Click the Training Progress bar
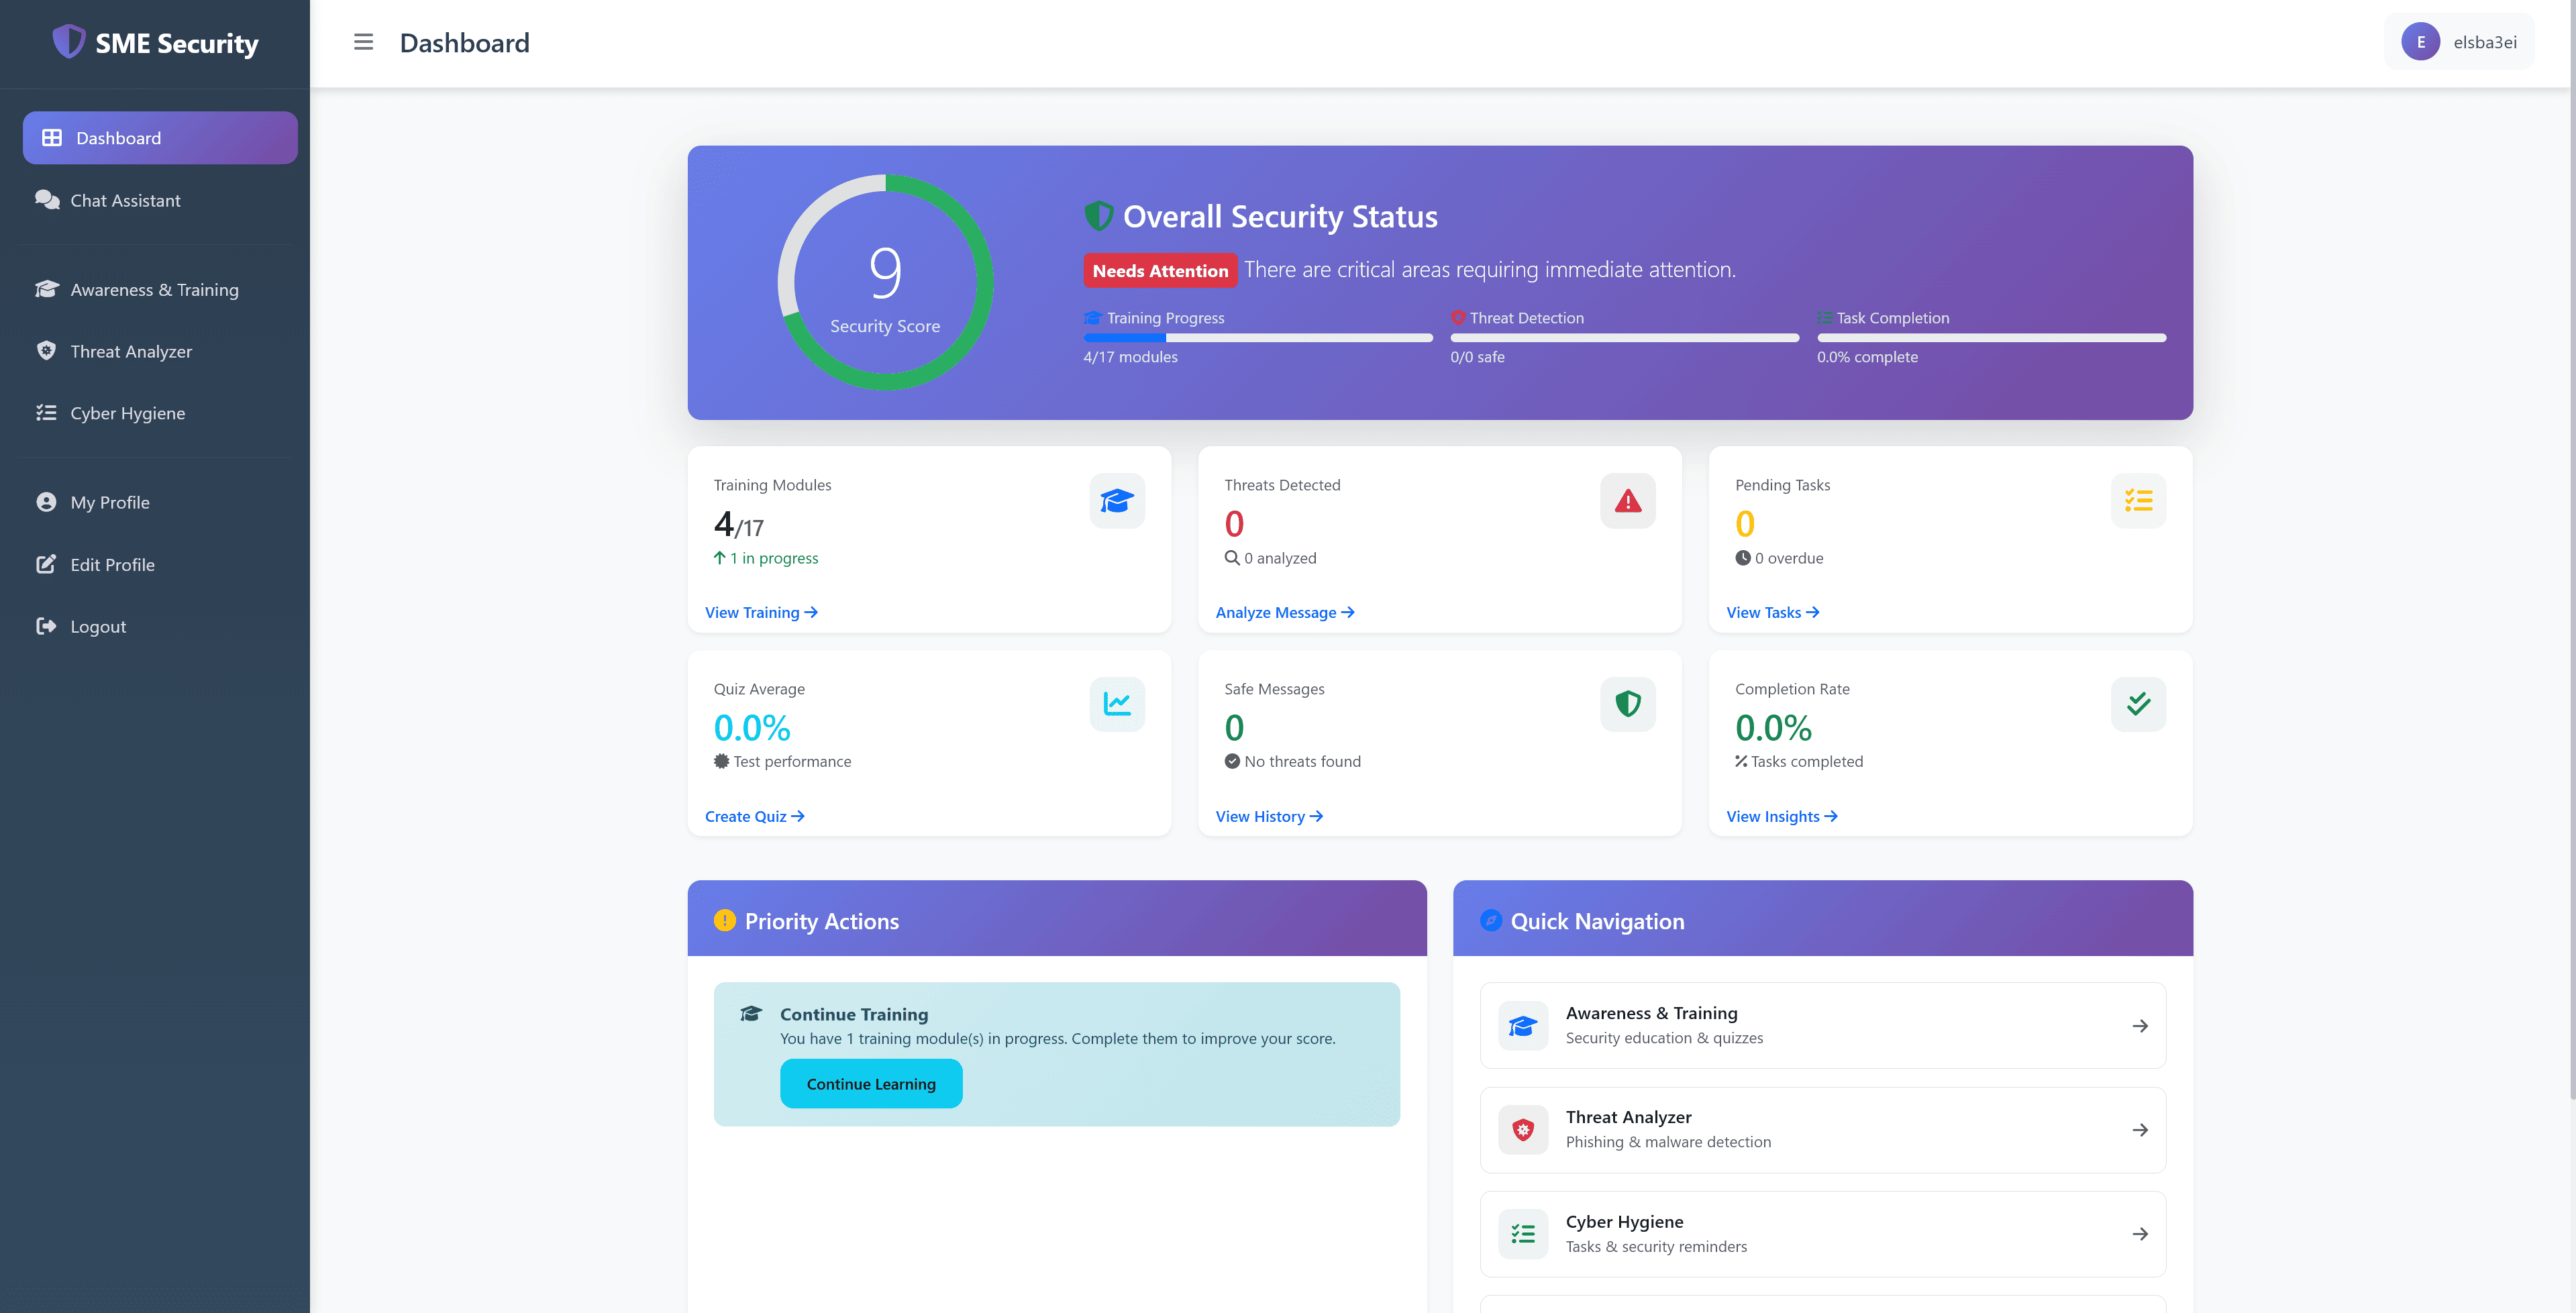This screenshot has height=1313, width=2576. point(1257,338)
